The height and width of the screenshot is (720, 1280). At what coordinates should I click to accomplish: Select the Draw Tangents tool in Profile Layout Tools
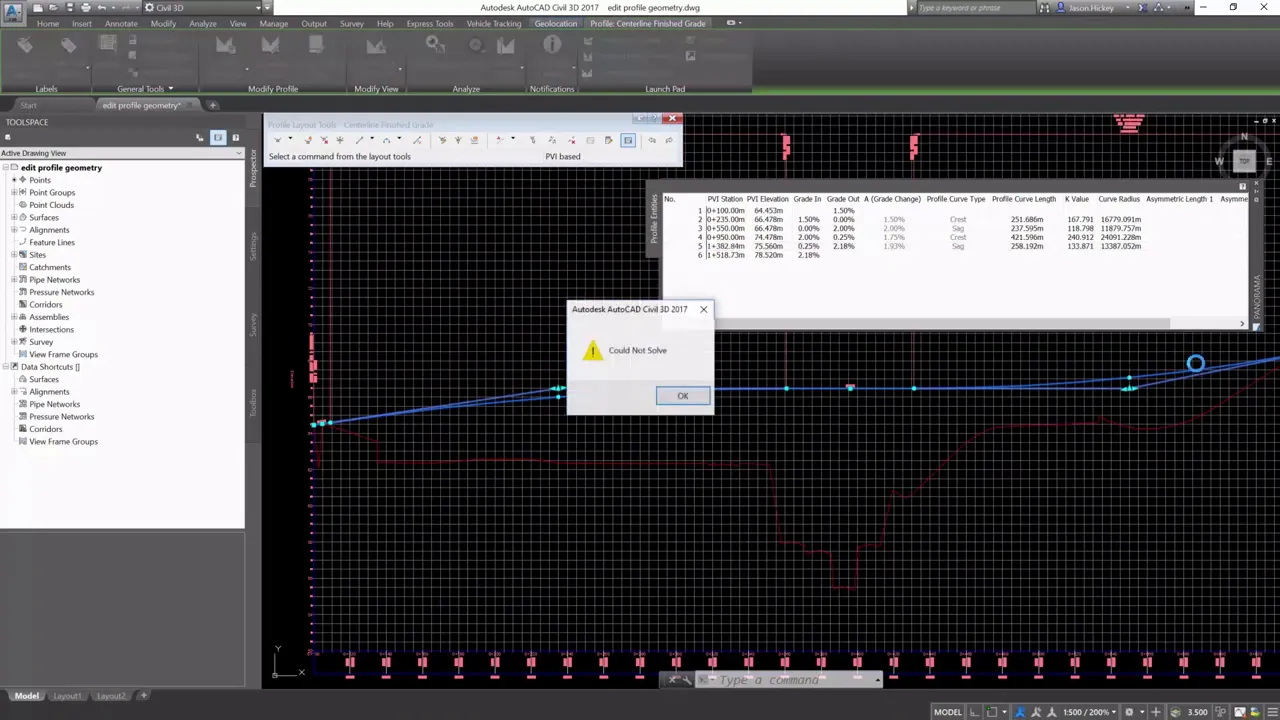point(278,140)
